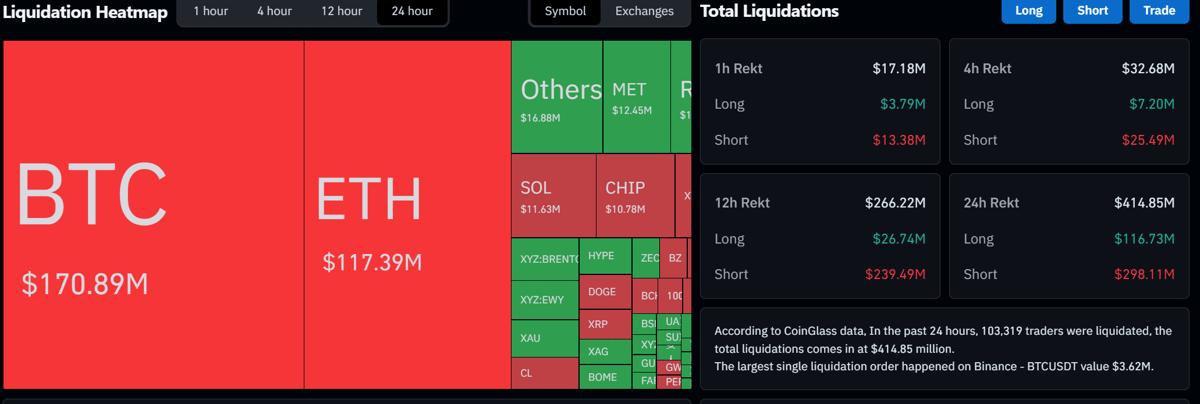1200x404 pixels.
Task: Choose the 12 hour timeframe
Action: (x=342, y=12)
